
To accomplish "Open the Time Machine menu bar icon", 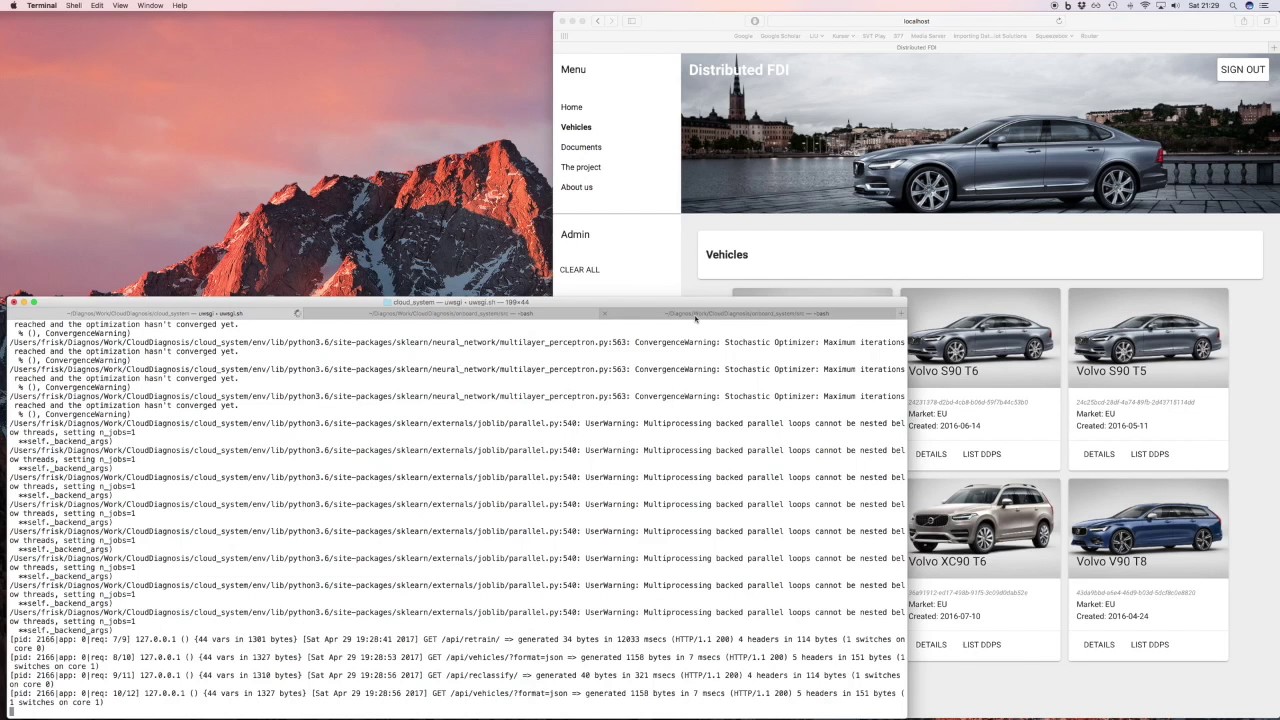I will pyautogui.click(x=1113, y=6).
